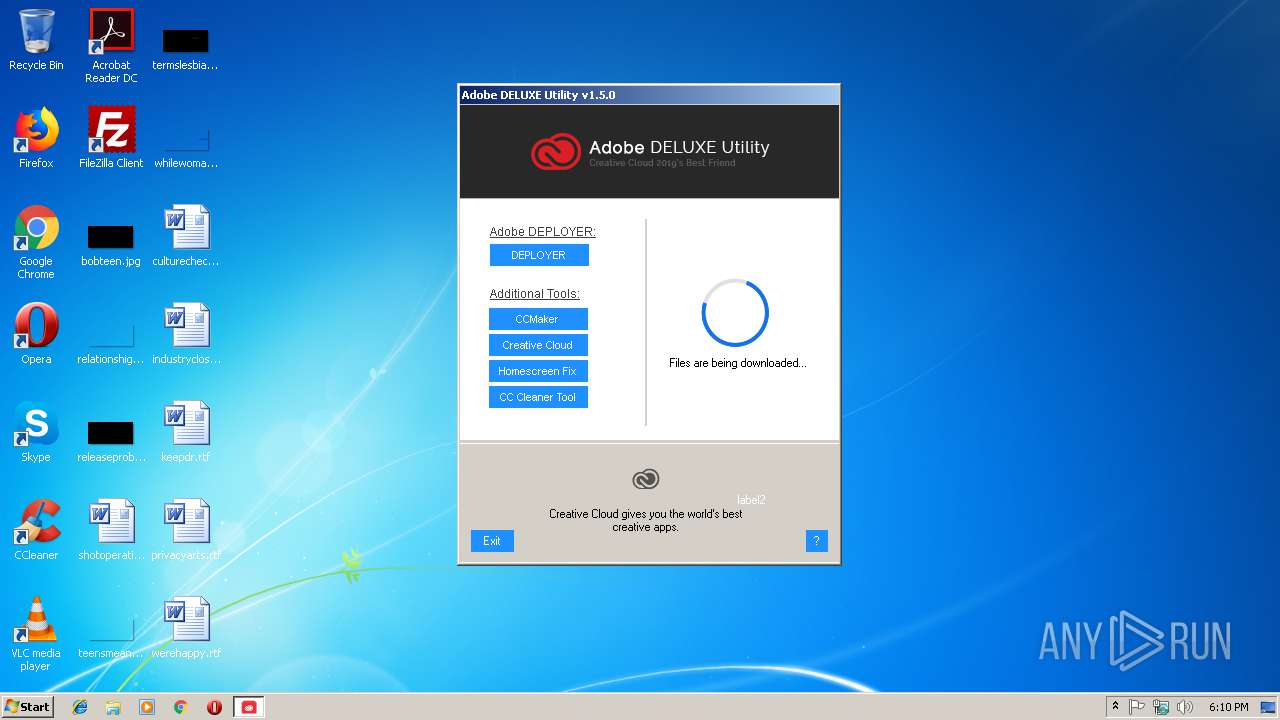Select the shotoperati... document icon

(x=111, y=530)
